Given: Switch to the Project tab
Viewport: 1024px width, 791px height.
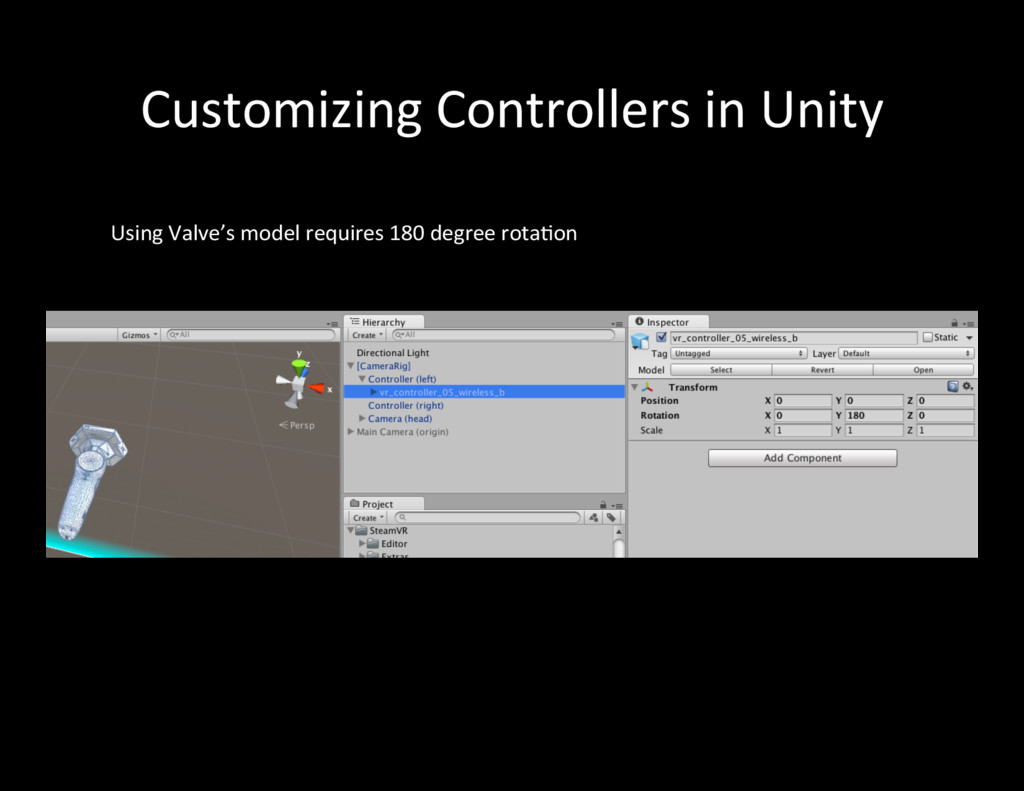Looking at the screenshot, I should click(384, 504).
